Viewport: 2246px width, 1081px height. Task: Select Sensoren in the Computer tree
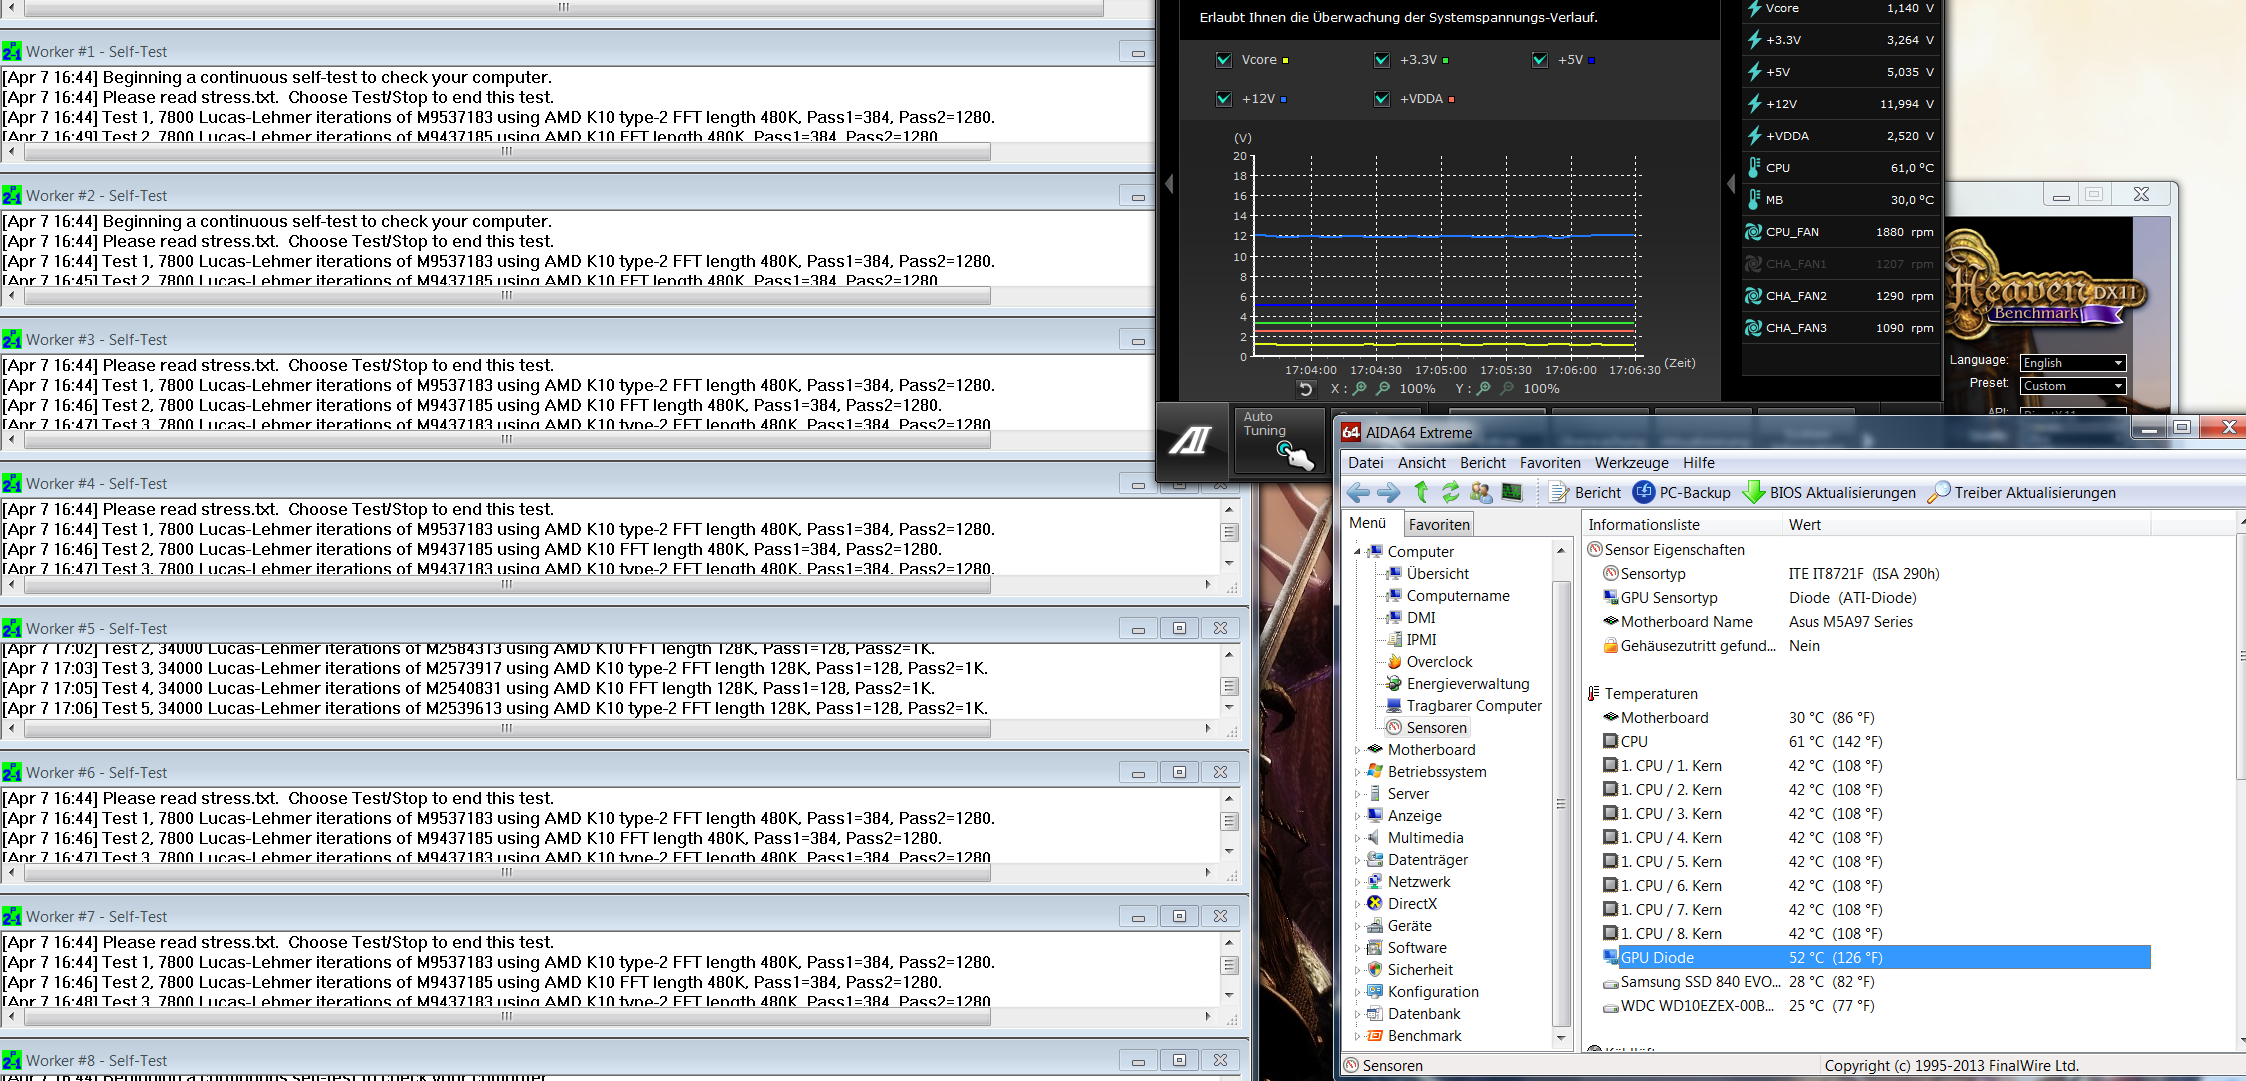tap(1436, 728)
